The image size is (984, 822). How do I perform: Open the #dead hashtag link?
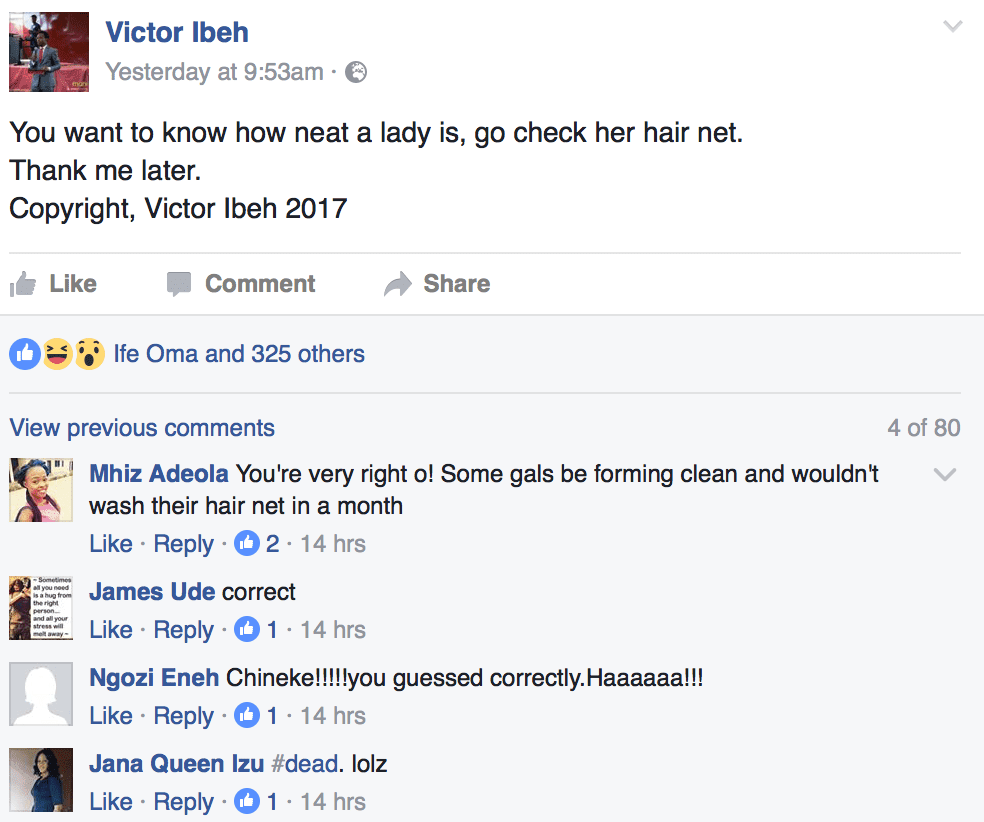305,764
